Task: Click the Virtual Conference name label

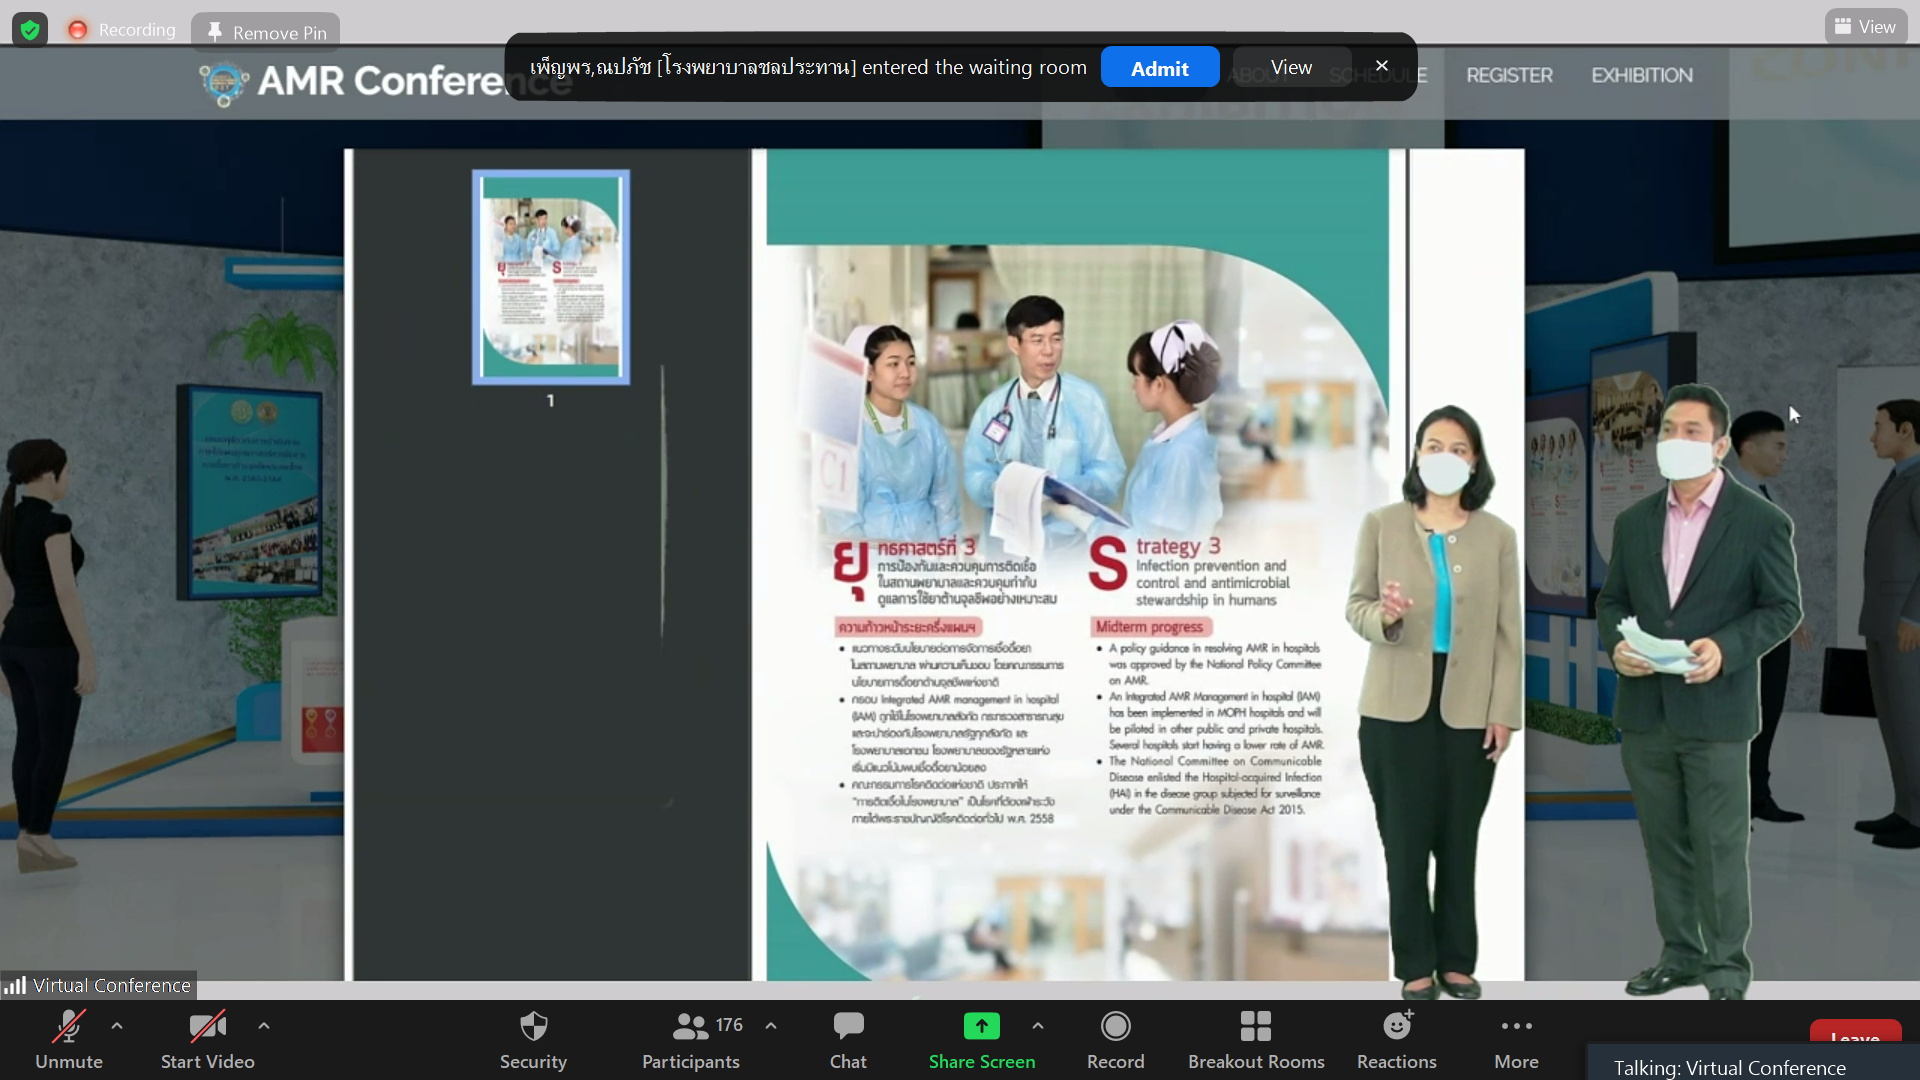Action: click(x=112, y=986)
